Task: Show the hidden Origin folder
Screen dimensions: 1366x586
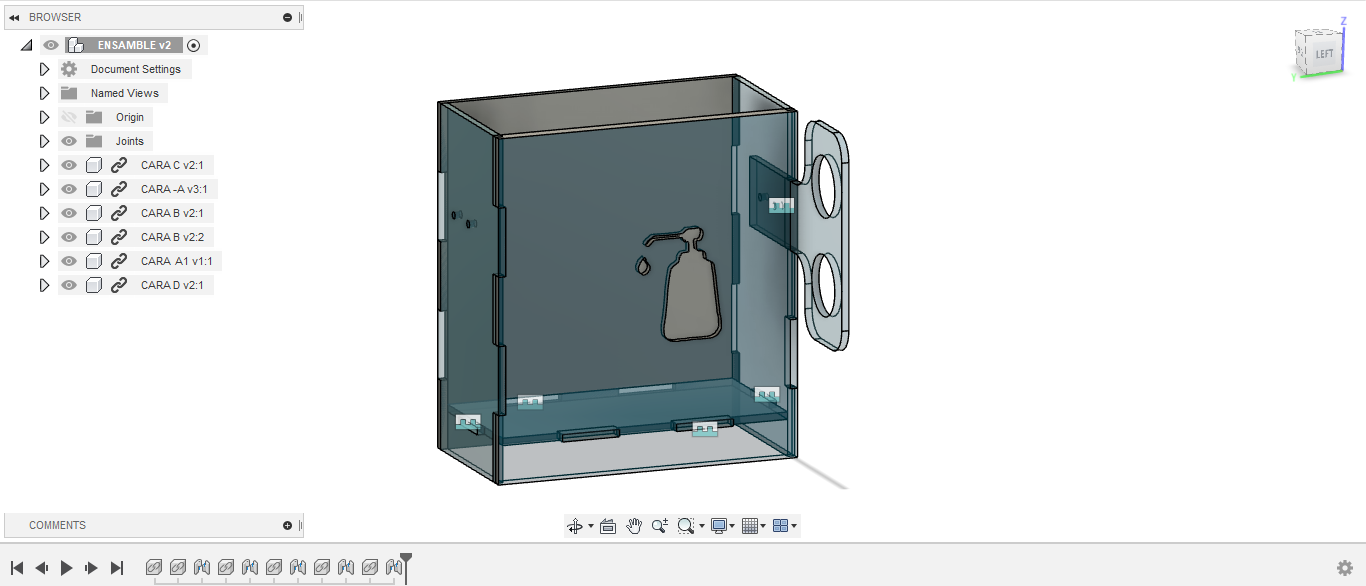Action: [x=69, y=117]
